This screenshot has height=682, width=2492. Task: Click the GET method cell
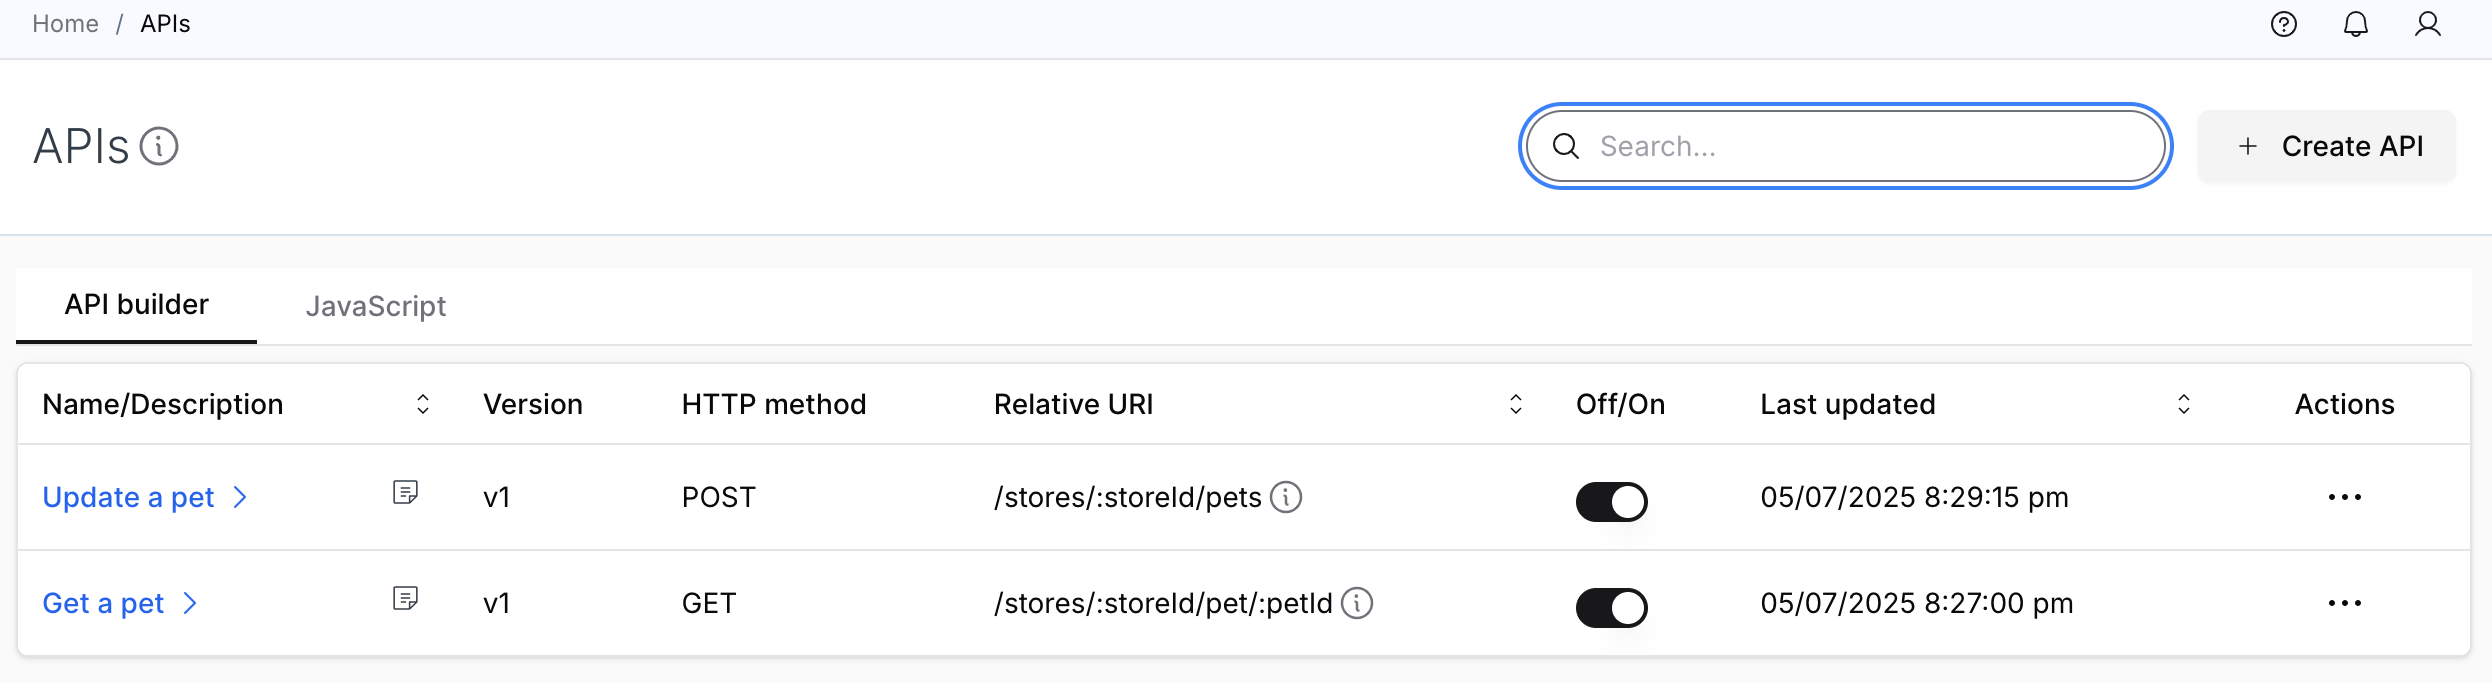tap(709, 603)
